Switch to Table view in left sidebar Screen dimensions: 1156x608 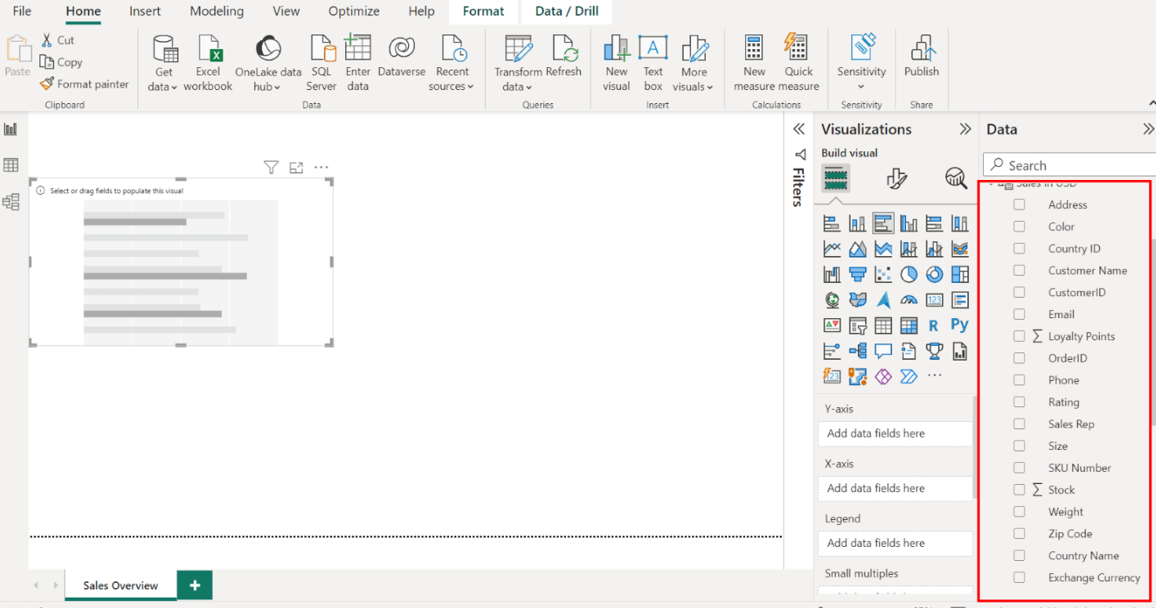pyautogui.click(x=11, y=165)
